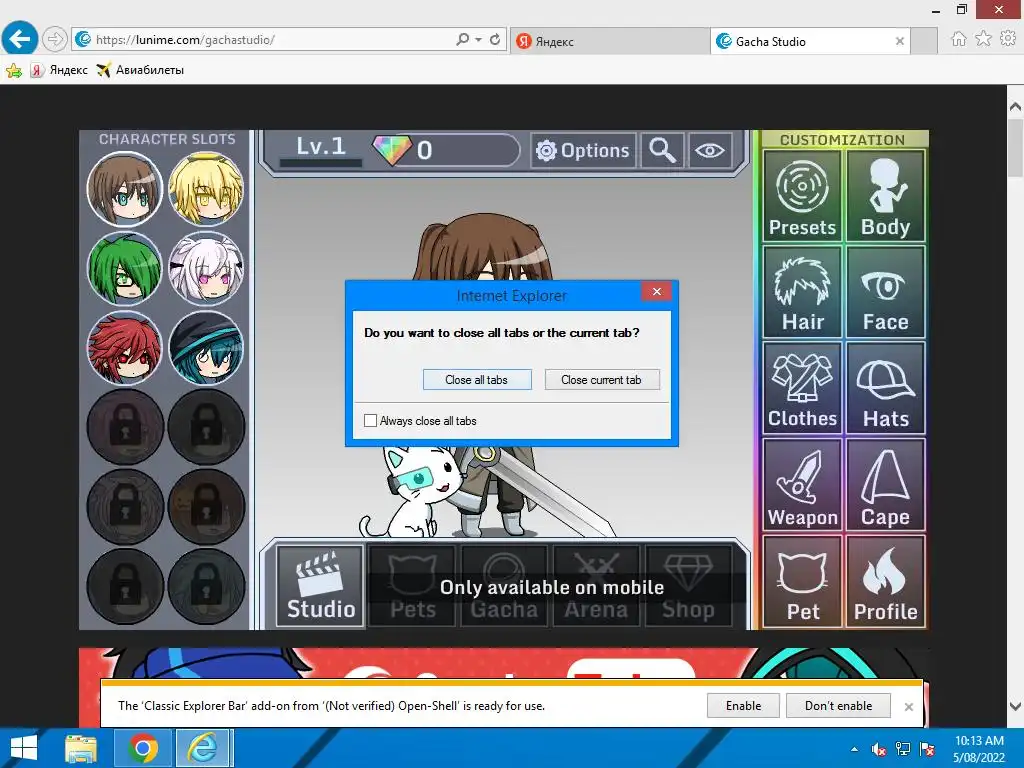Enable the Classic Explorer Bar add-on
The image size is (1024, 768).
(x=743, y=705)
